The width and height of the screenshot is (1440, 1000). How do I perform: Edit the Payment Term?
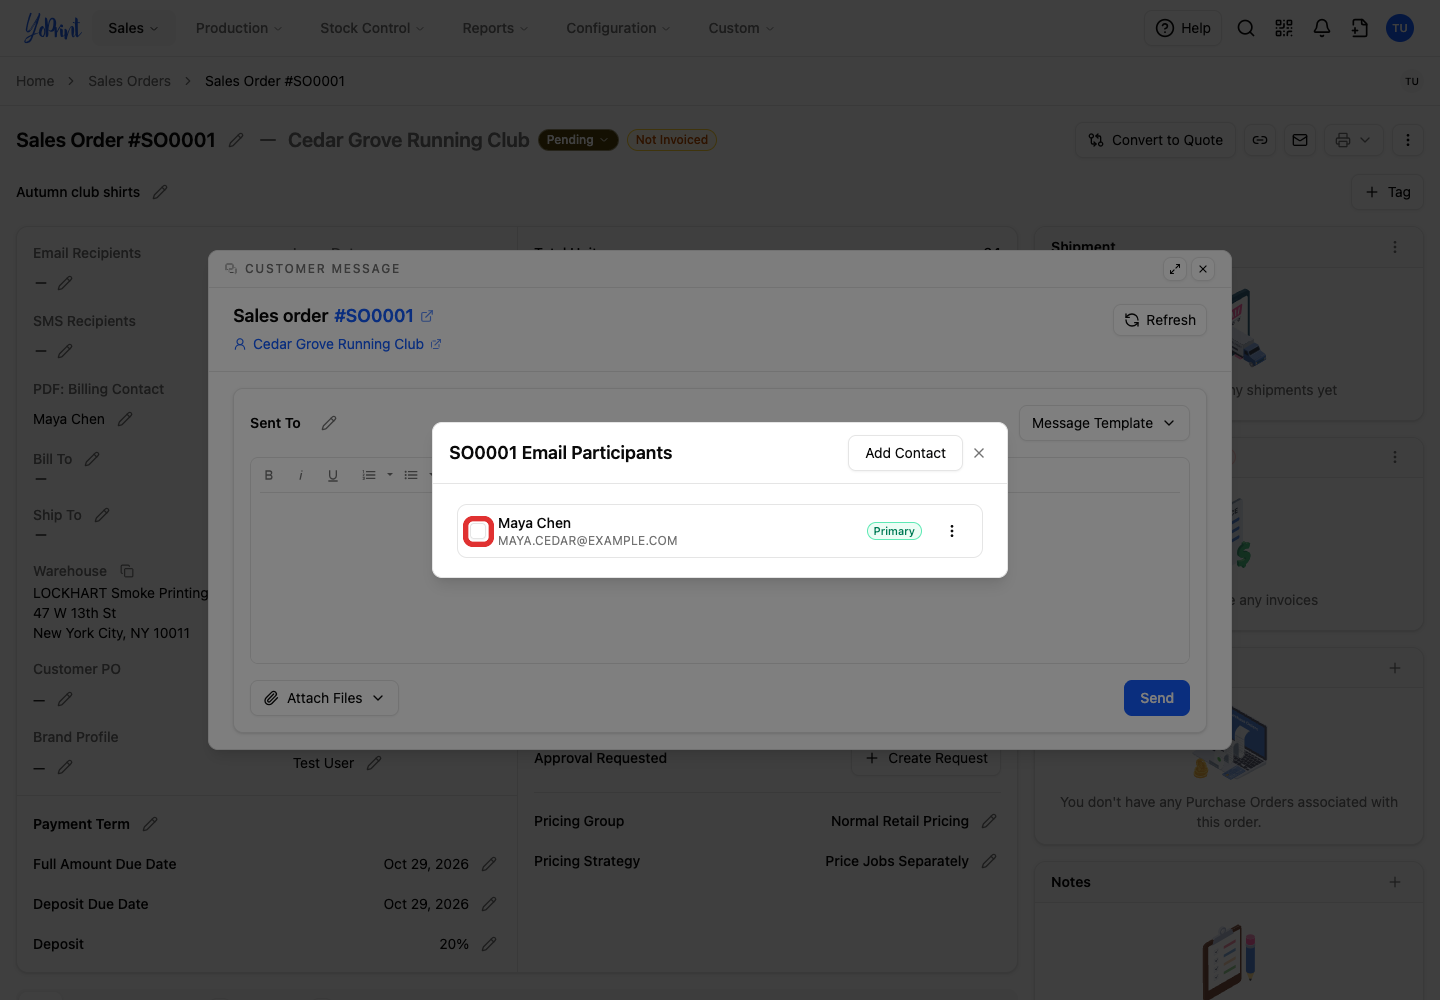coord(150,824)
